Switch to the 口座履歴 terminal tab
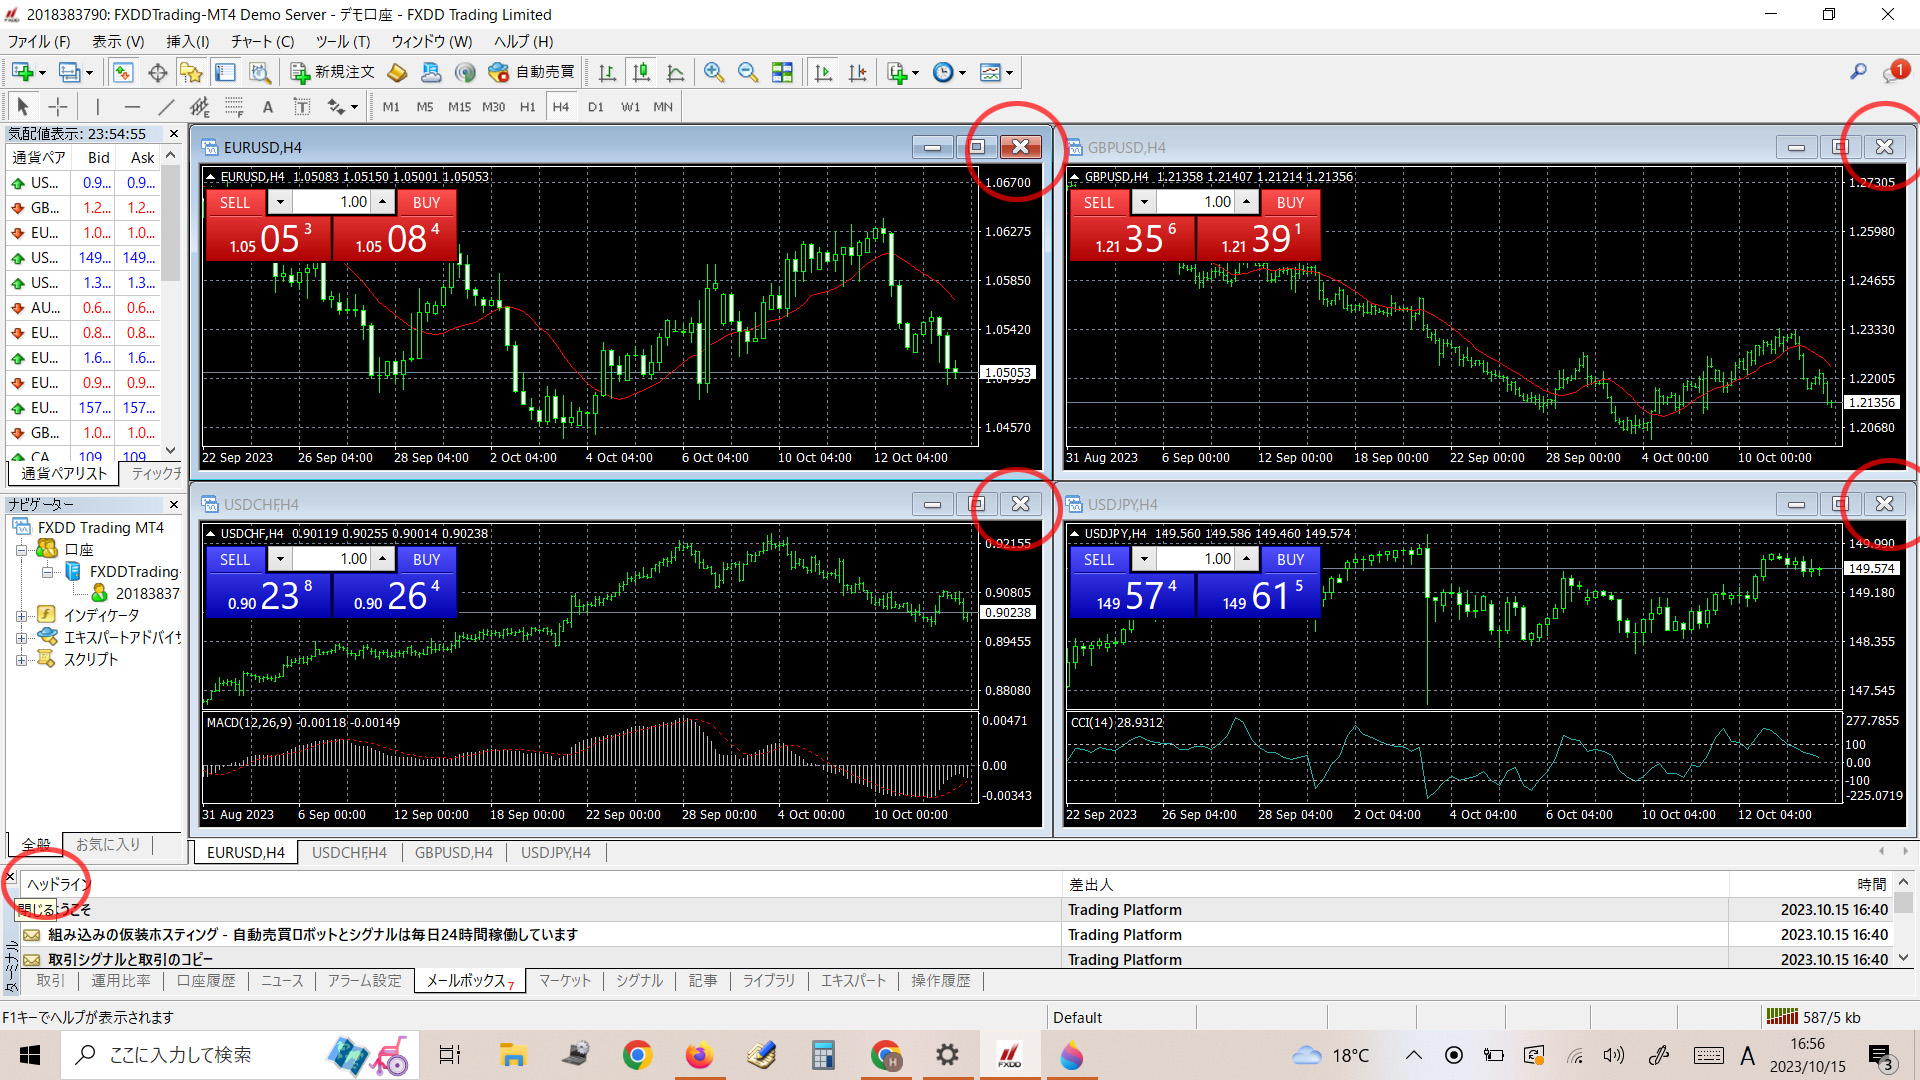Viewport: 1920px width, 1080px height. [x=206, y=981]
